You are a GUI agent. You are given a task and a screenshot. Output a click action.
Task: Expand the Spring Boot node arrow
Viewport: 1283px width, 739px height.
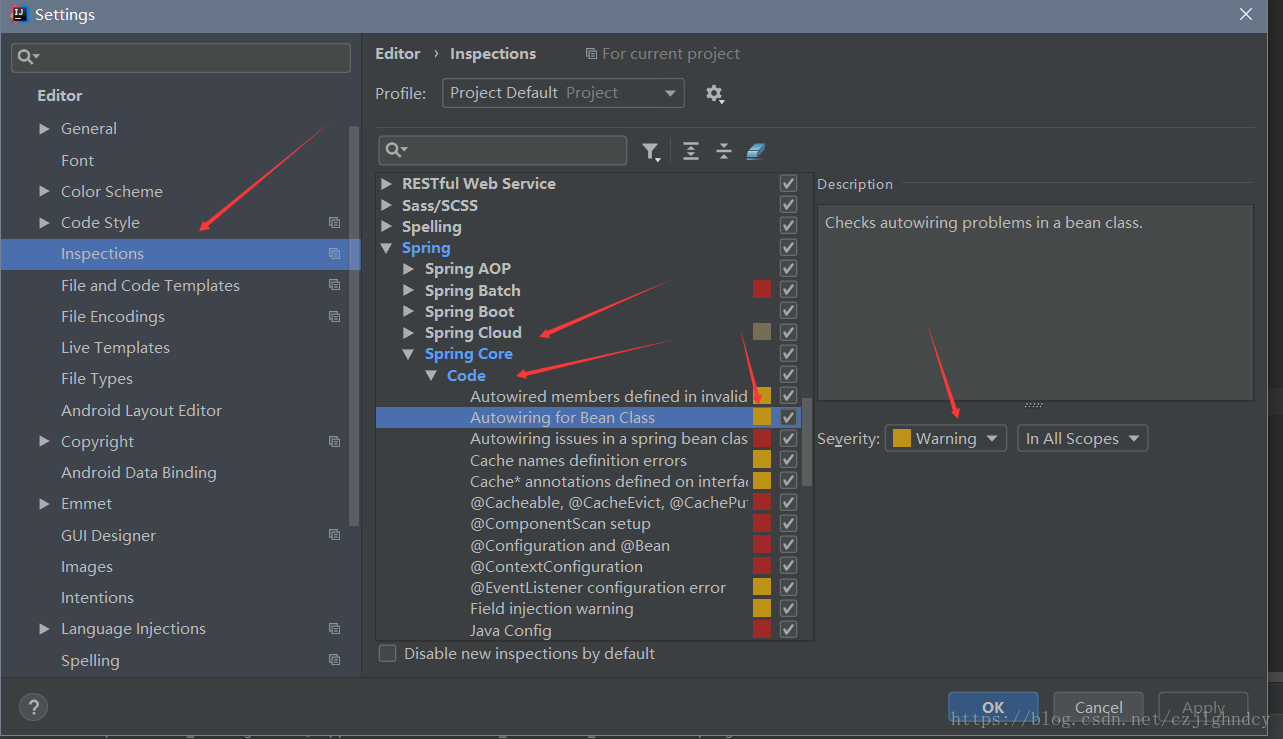pyautogui.click(x=408, y=312)
